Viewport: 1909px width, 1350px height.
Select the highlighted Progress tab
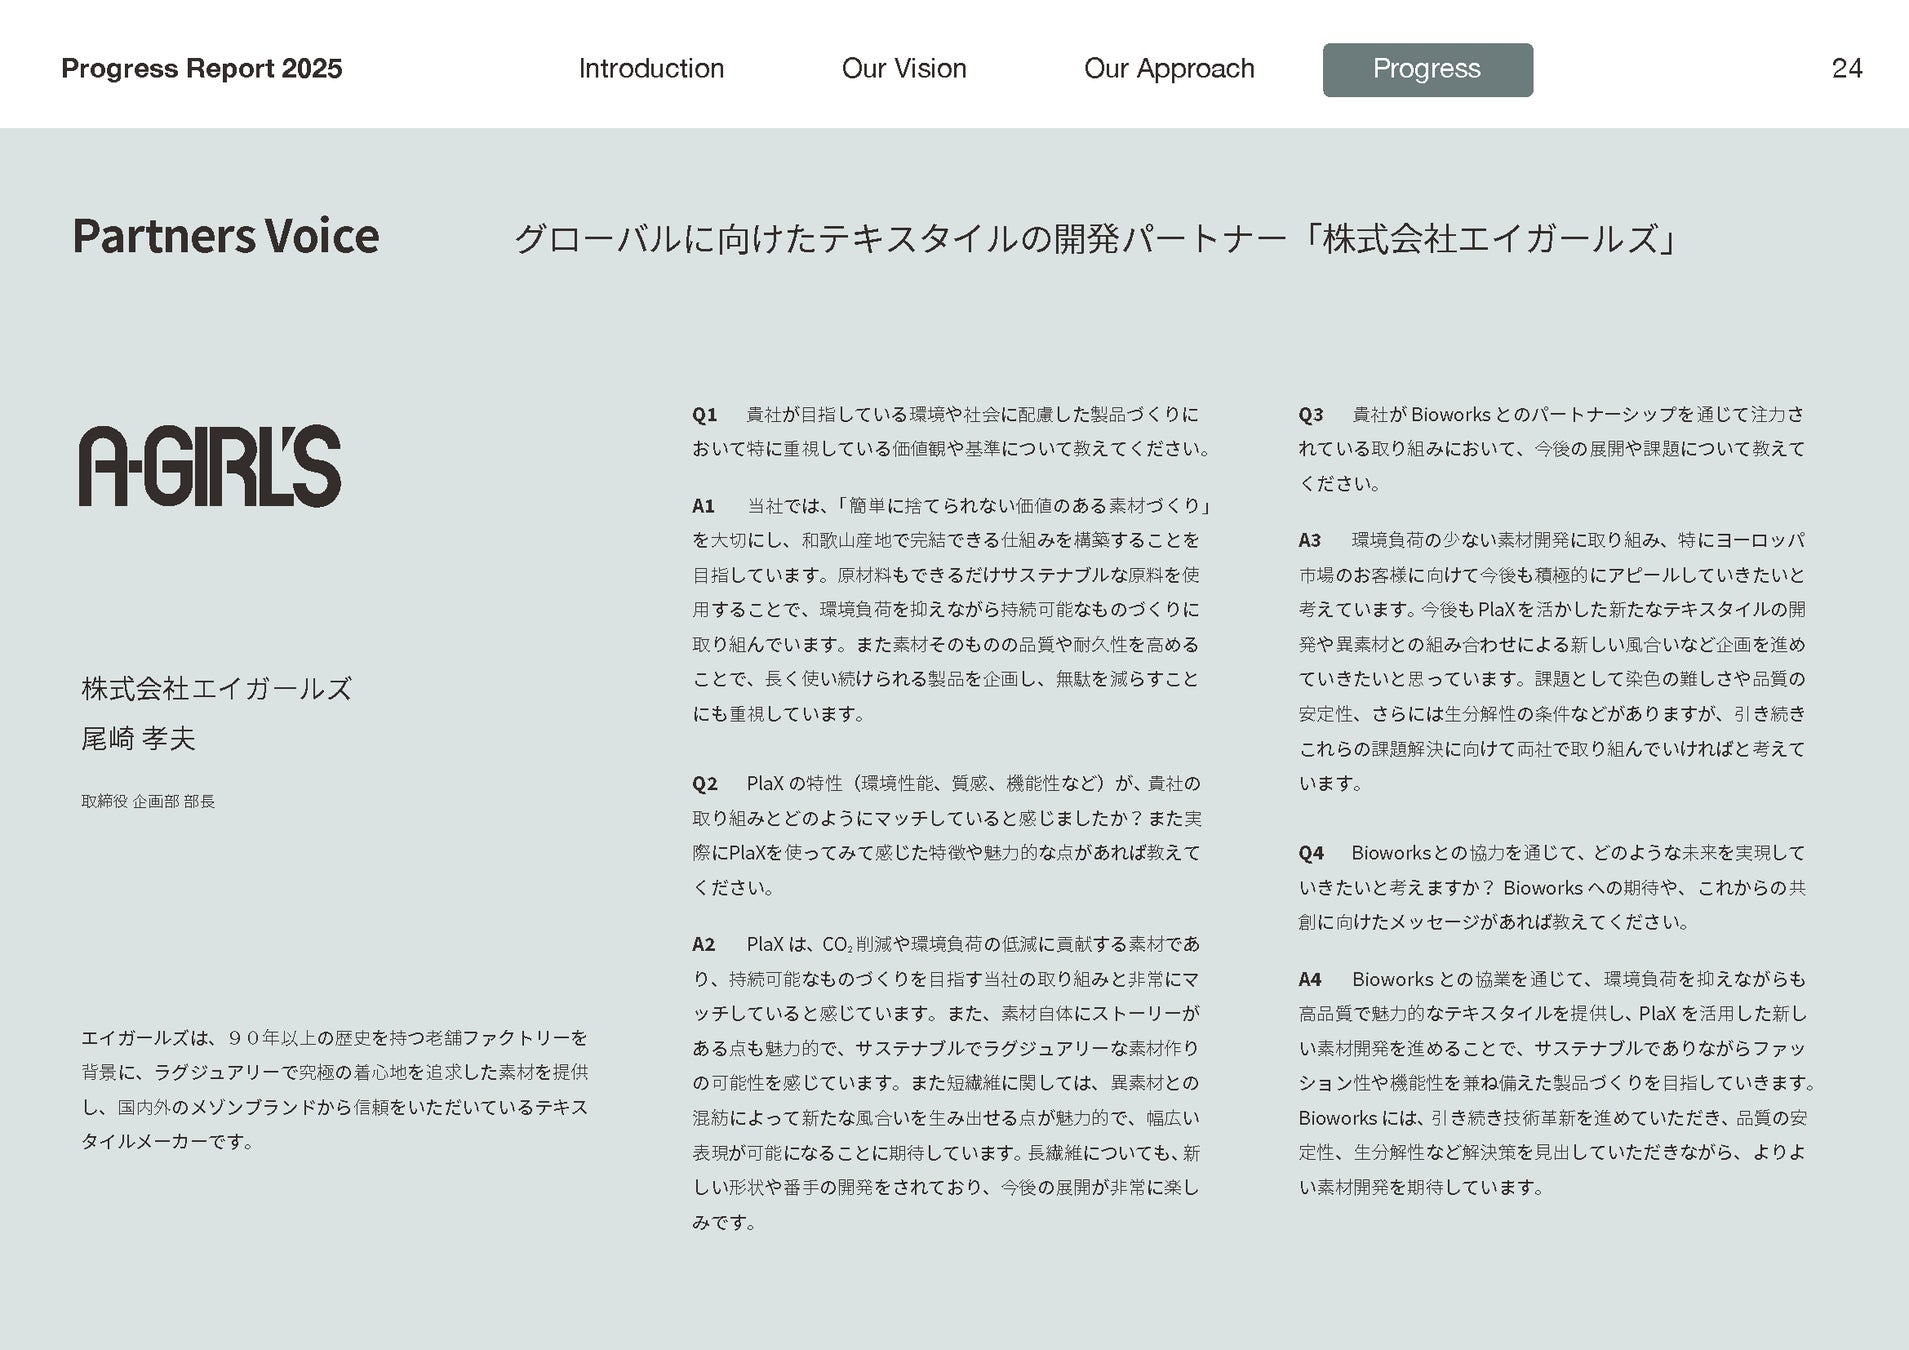[x=1427, y=70]
